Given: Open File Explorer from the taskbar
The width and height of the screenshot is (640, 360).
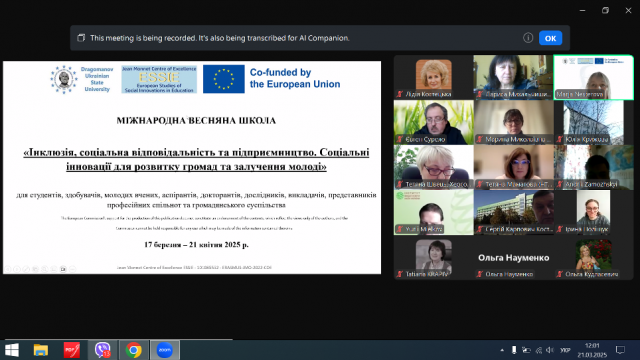Looking at the screenshot, I should pos(41,350).
